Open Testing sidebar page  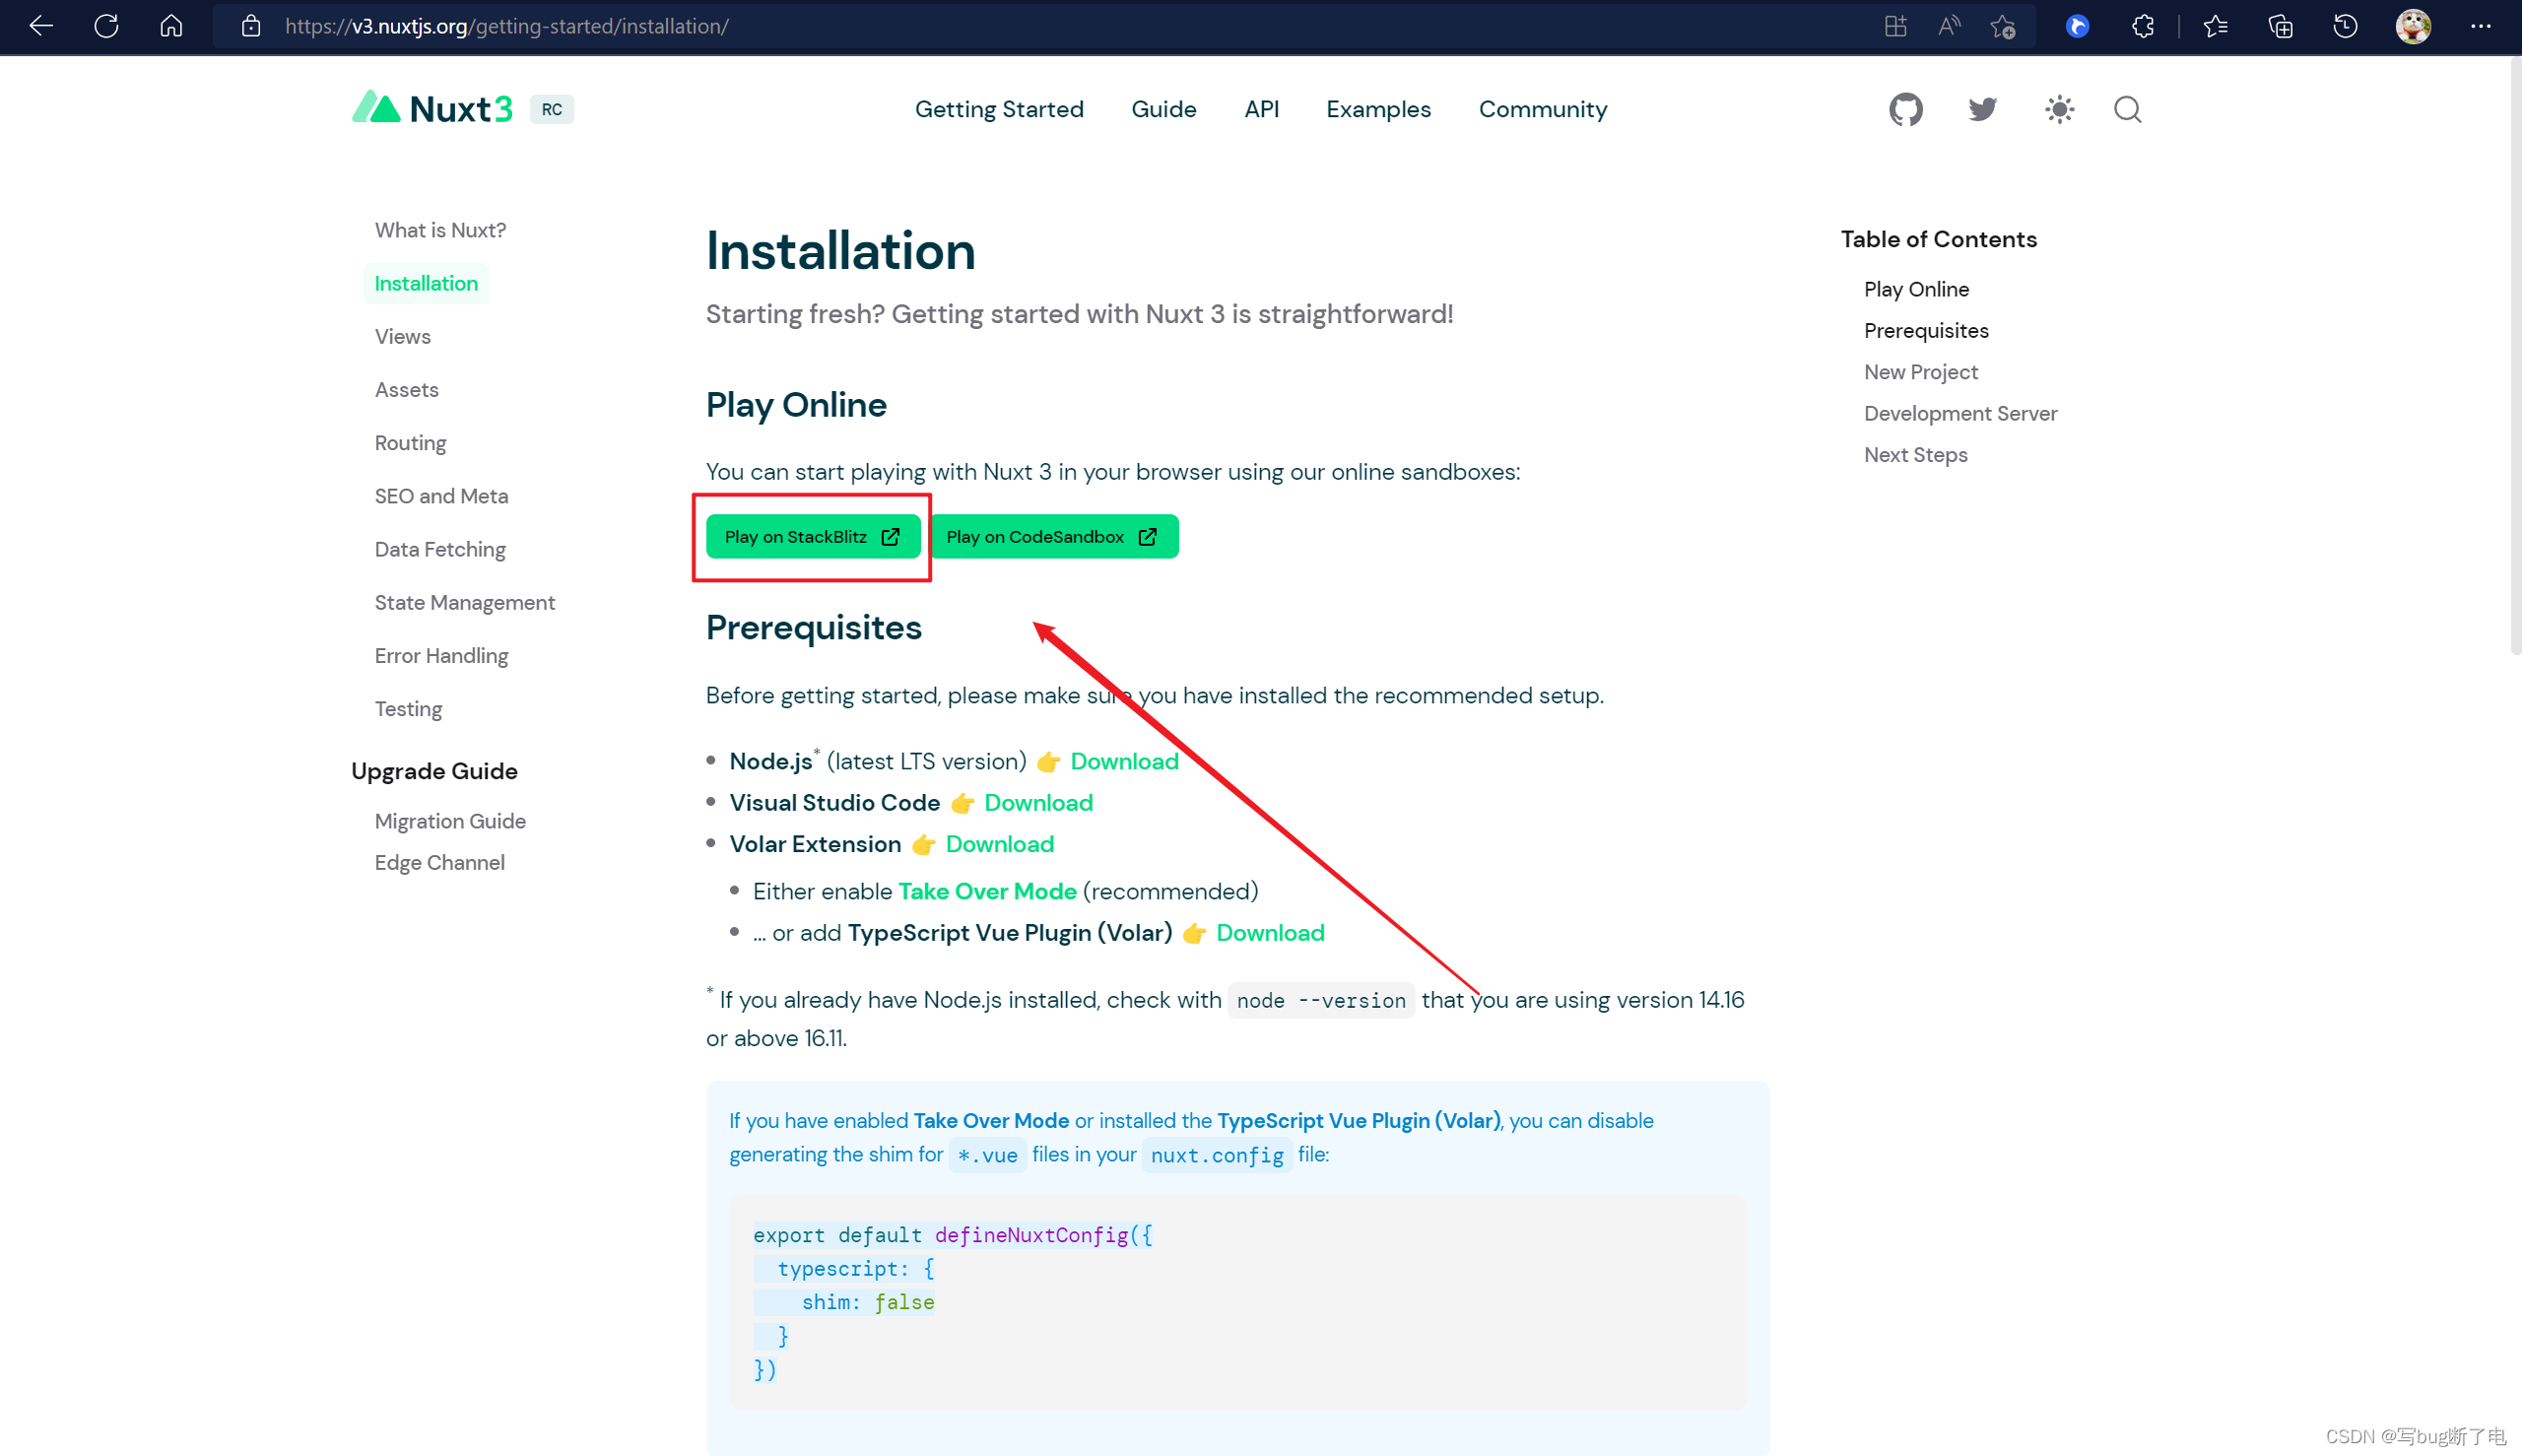408,708
